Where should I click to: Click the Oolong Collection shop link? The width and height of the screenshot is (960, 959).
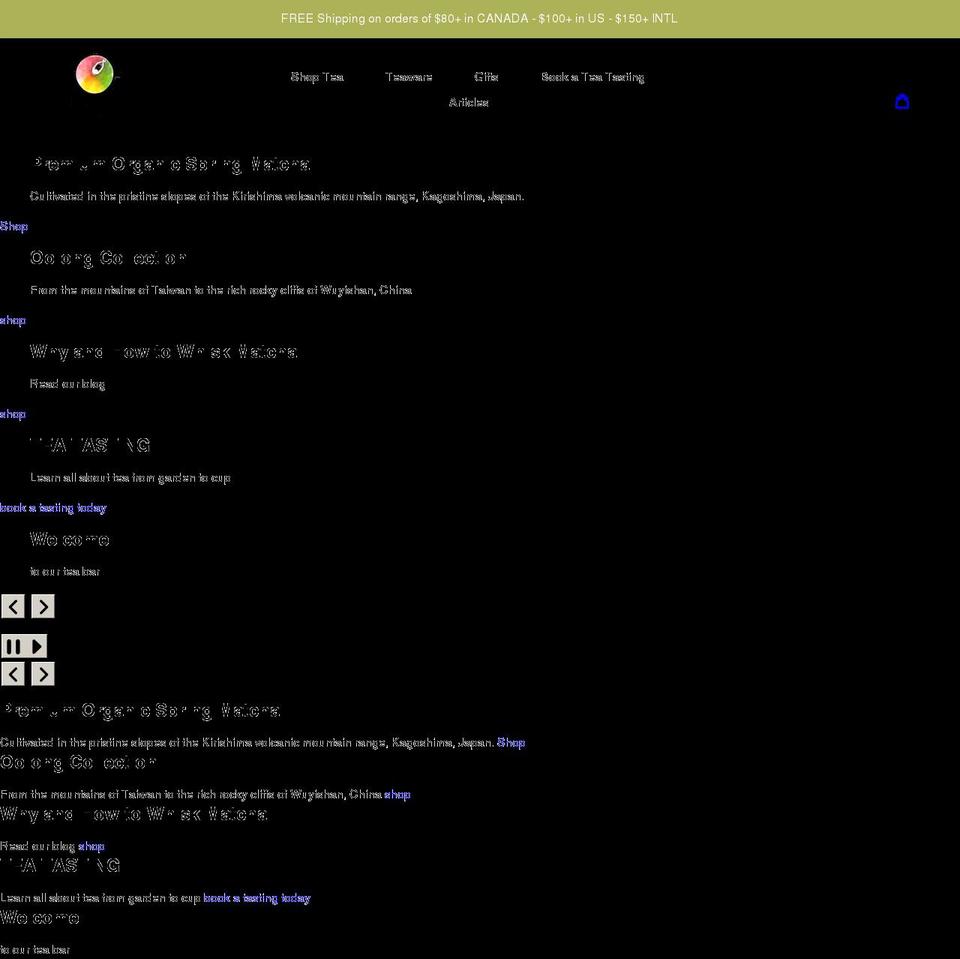pos(12,320)
